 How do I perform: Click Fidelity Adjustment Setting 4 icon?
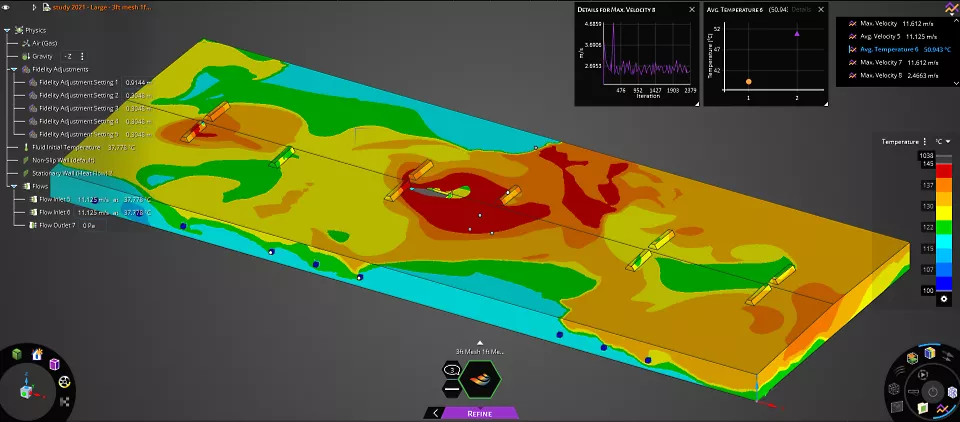click(33, 121)
